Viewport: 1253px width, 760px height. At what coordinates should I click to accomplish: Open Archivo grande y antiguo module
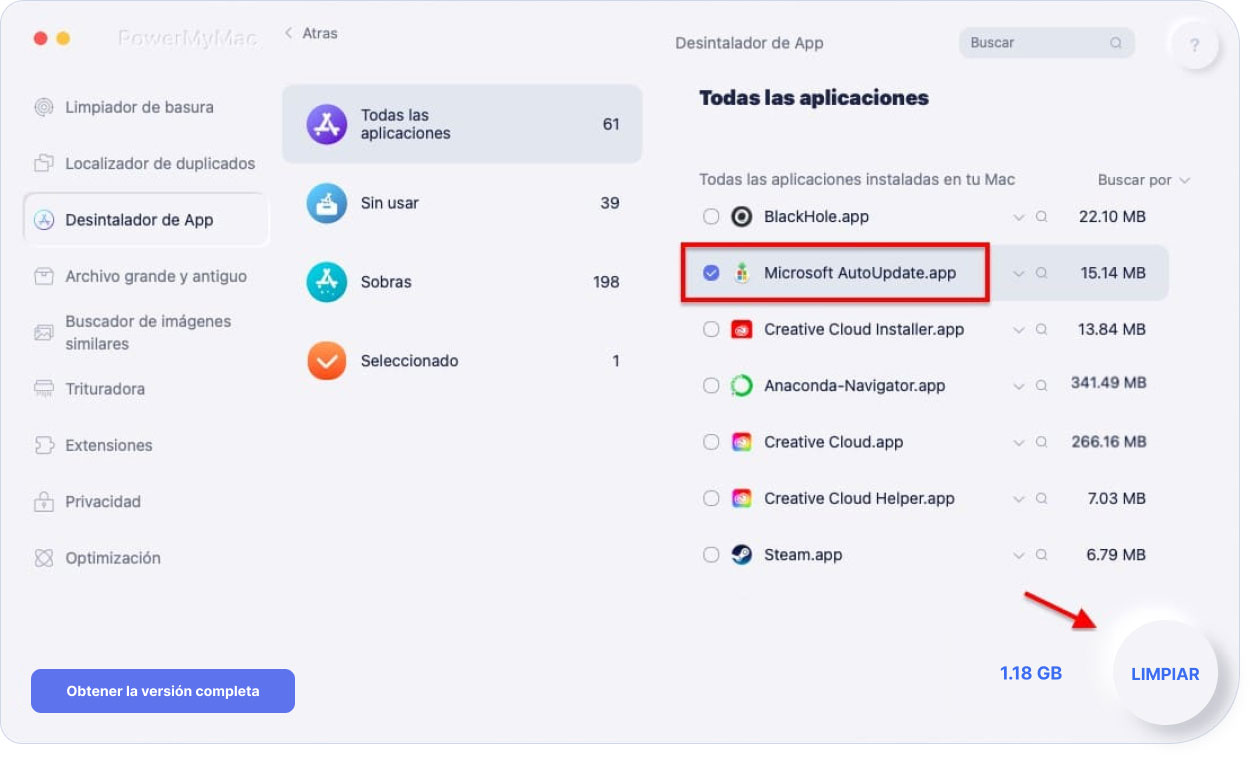coord(156,276)
